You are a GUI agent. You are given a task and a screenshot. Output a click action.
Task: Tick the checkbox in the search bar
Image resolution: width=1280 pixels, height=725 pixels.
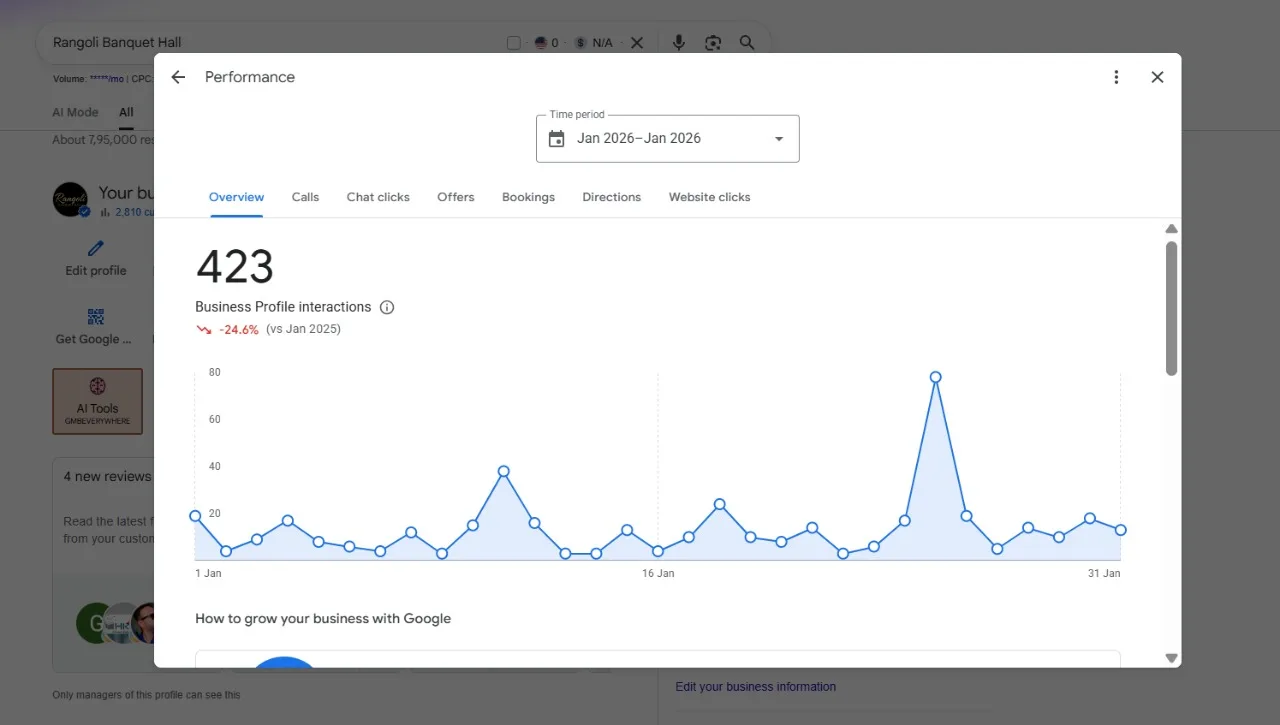click(514, 43)
